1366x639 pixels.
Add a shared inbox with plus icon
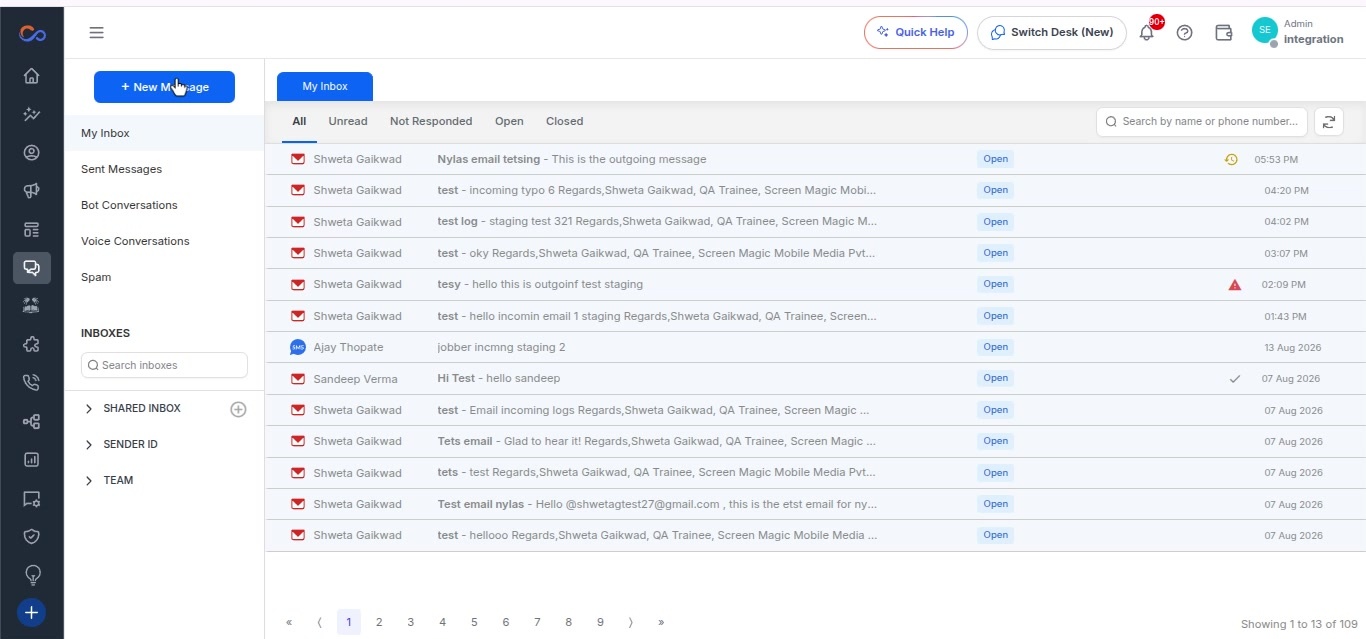click(x=238, y=409)
